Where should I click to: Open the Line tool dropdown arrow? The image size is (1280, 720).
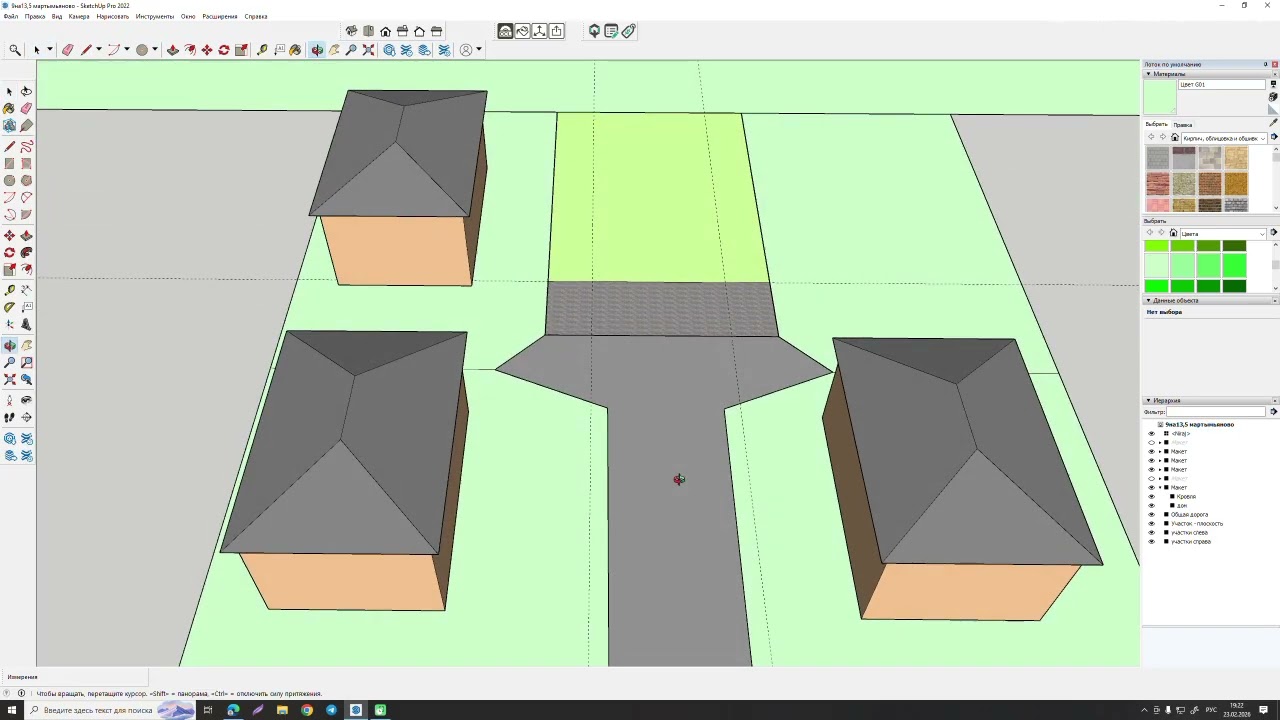point(98,50)
